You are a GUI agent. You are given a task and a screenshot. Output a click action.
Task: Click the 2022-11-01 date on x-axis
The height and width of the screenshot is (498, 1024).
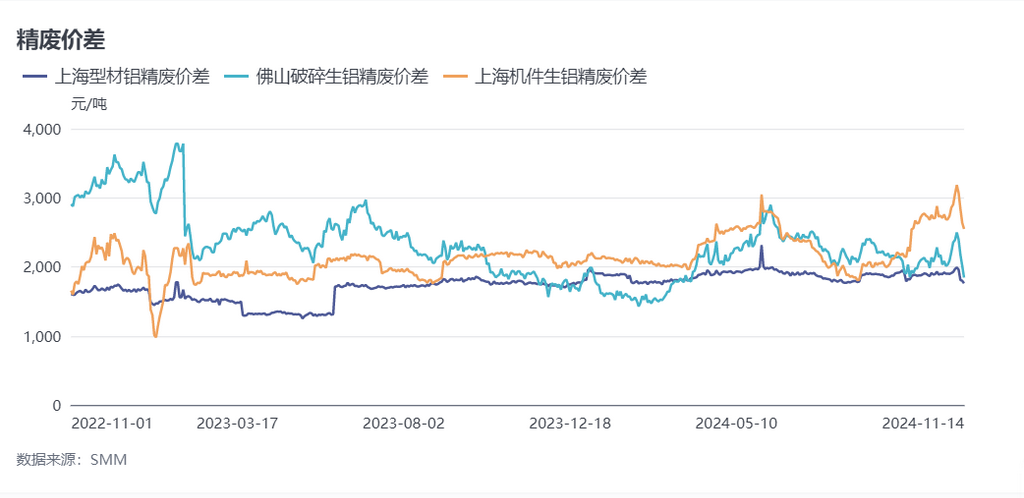tap(112, 423)
